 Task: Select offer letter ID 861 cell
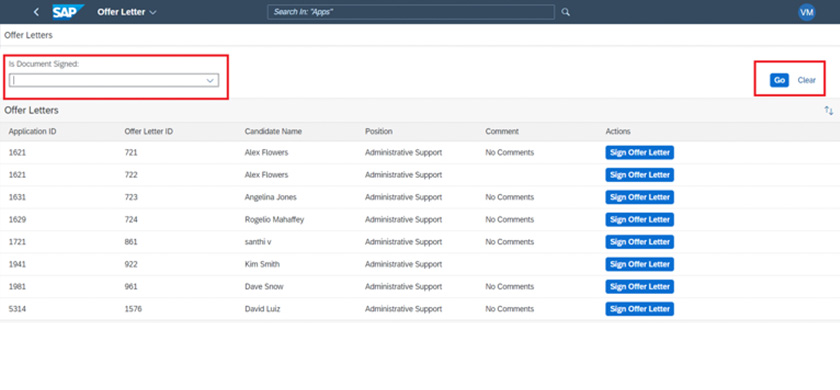(131, 242)
